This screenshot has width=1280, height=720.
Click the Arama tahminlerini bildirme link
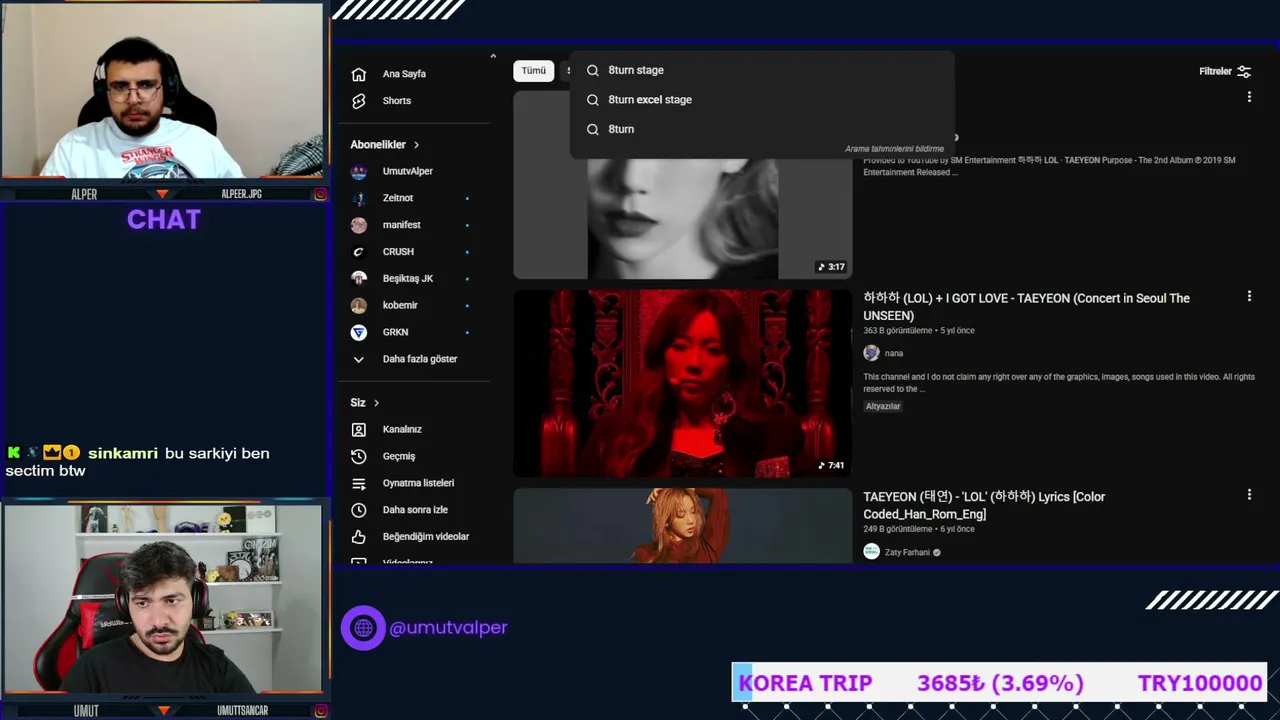(x=894, y=149)
